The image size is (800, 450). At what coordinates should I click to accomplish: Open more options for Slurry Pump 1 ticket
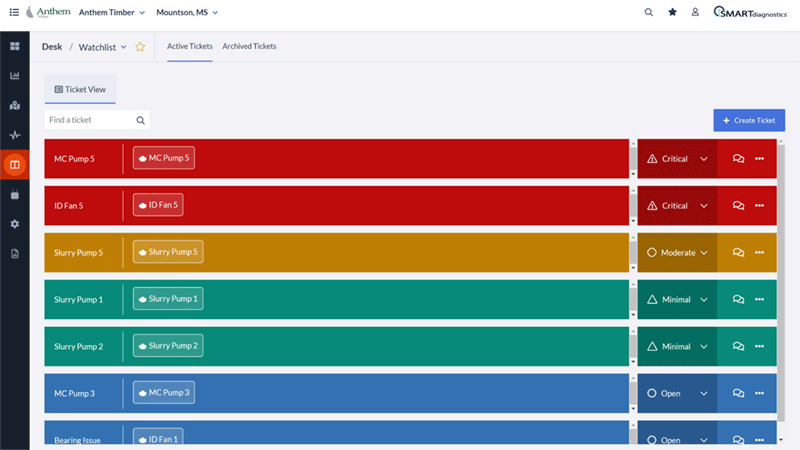760,299
